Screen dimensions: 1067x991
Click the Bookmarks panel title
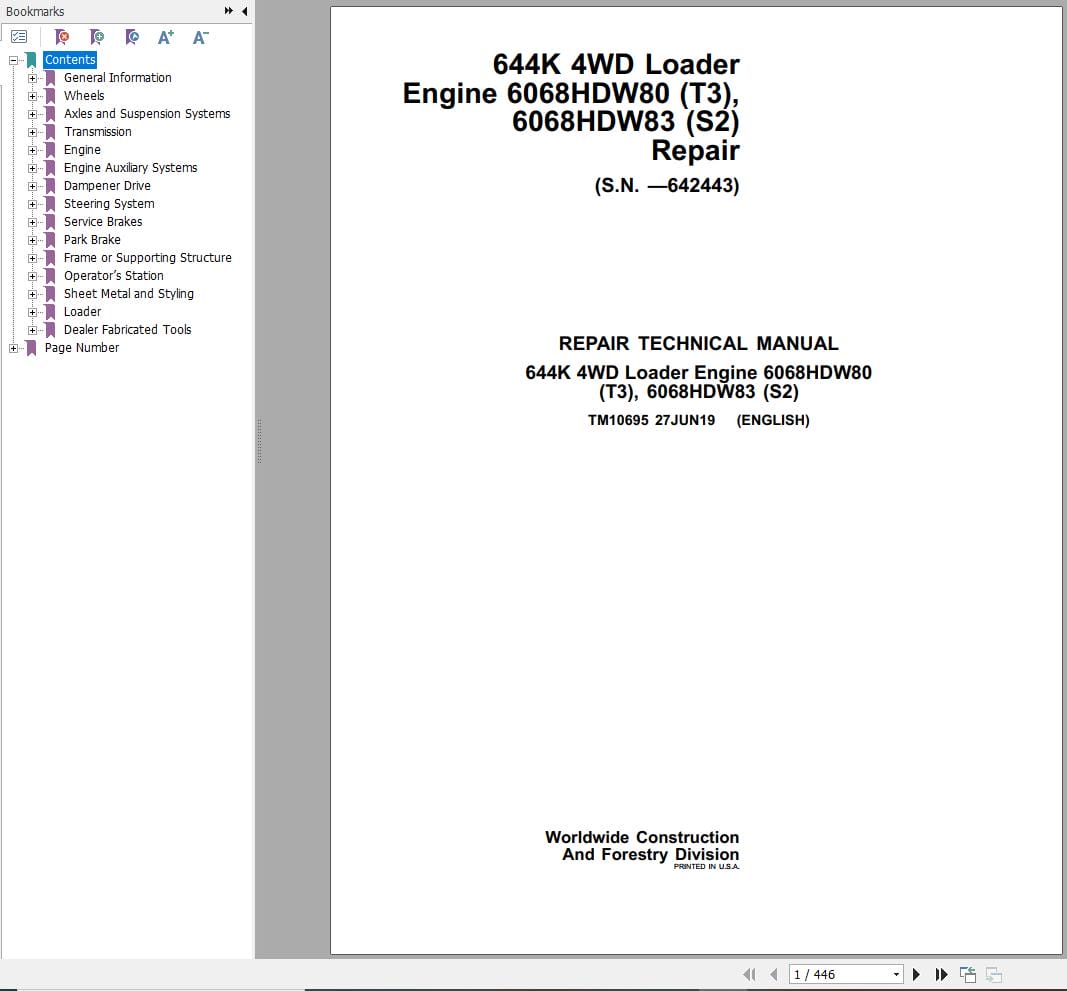point(35,12)
